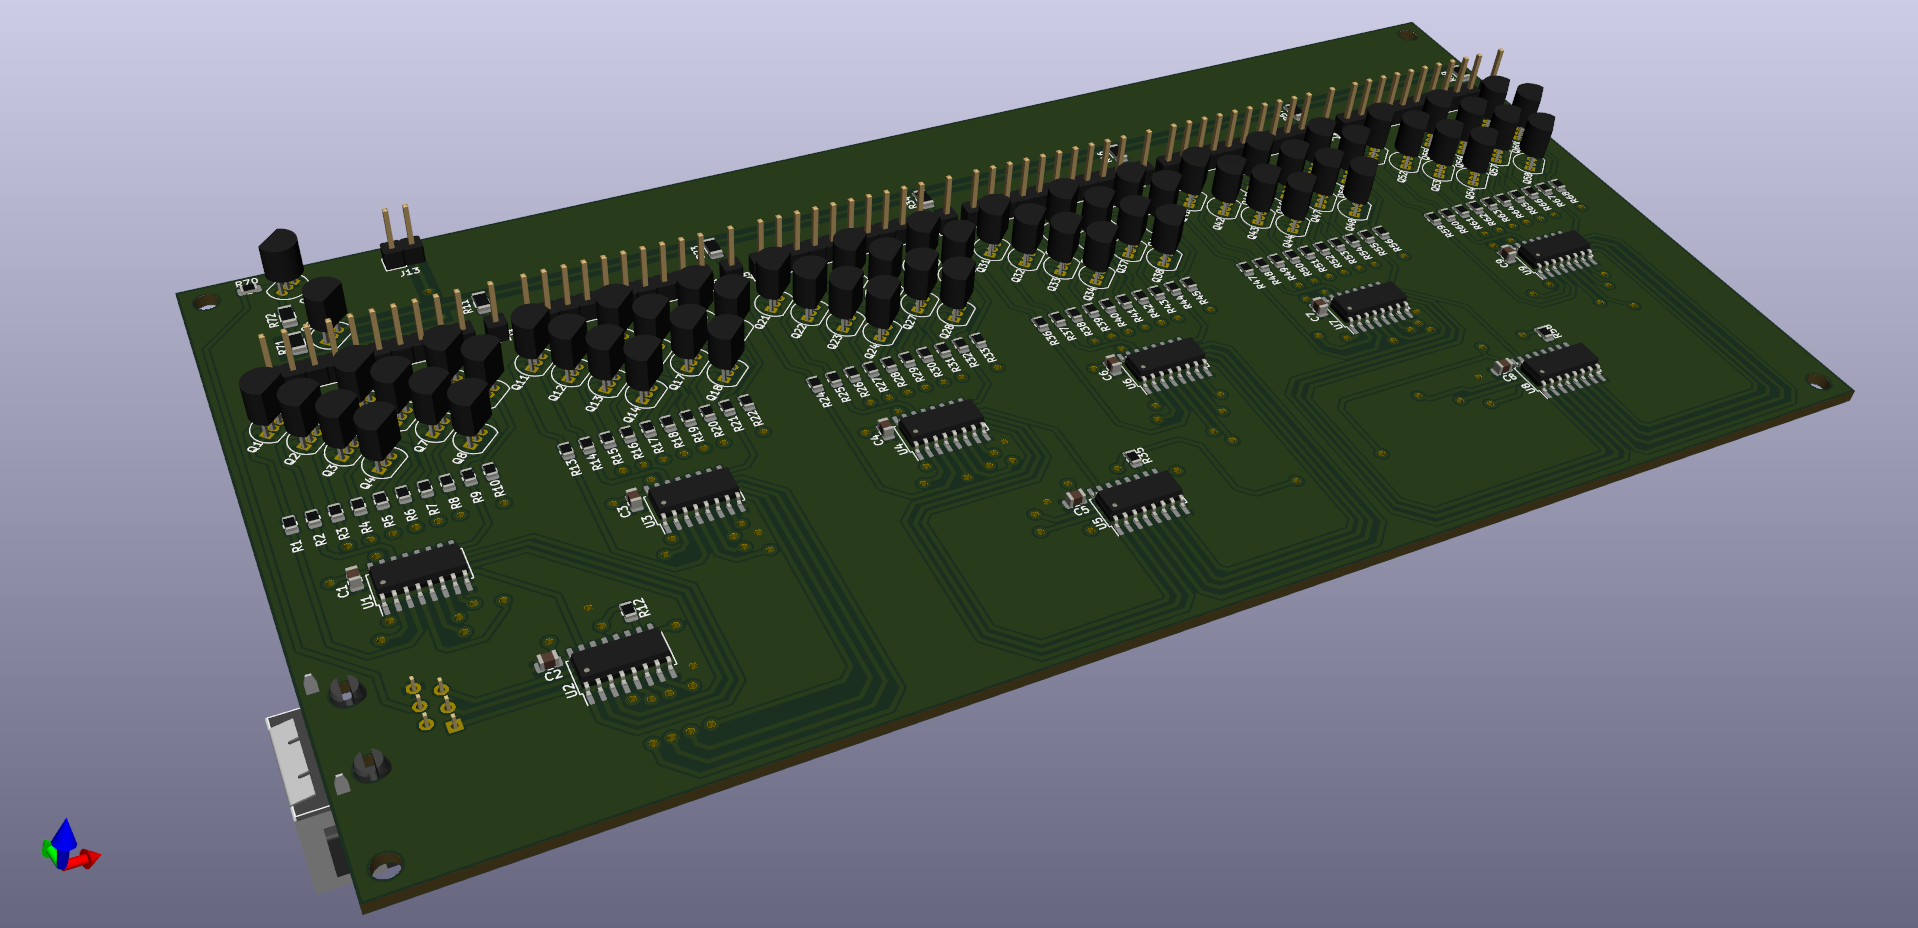The image size is (1918, 928).
Task: Select the U4 chip beside capacitor C4
Action: pyautogui.click(x=942, y=427)
